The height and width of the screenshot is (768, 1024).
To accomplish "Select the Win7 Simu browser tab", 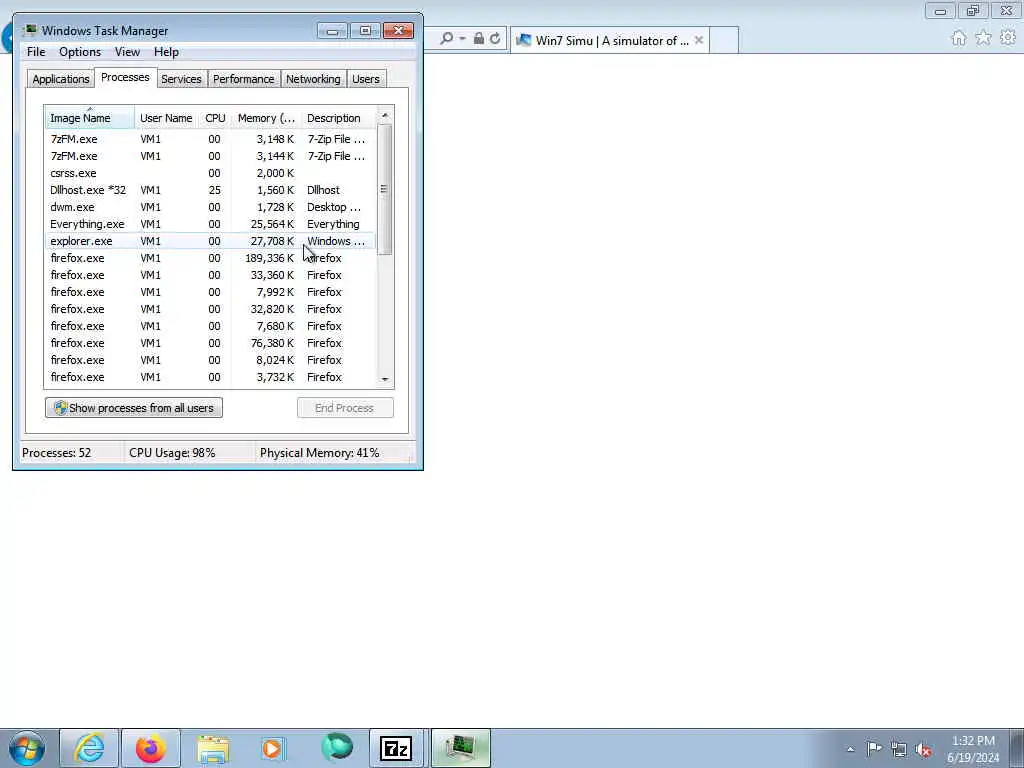I will 610,40.
